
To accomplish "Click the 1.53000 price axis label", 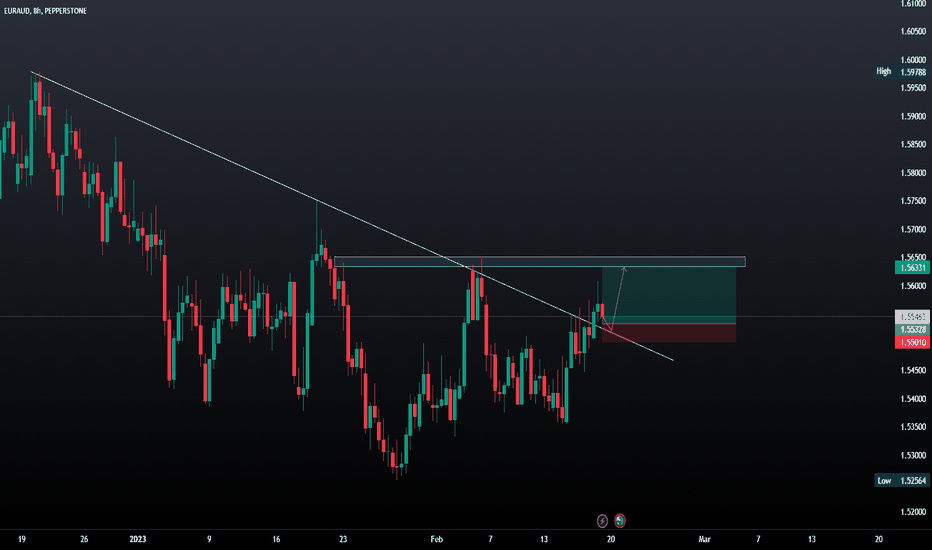I will [x=913, y=455].
